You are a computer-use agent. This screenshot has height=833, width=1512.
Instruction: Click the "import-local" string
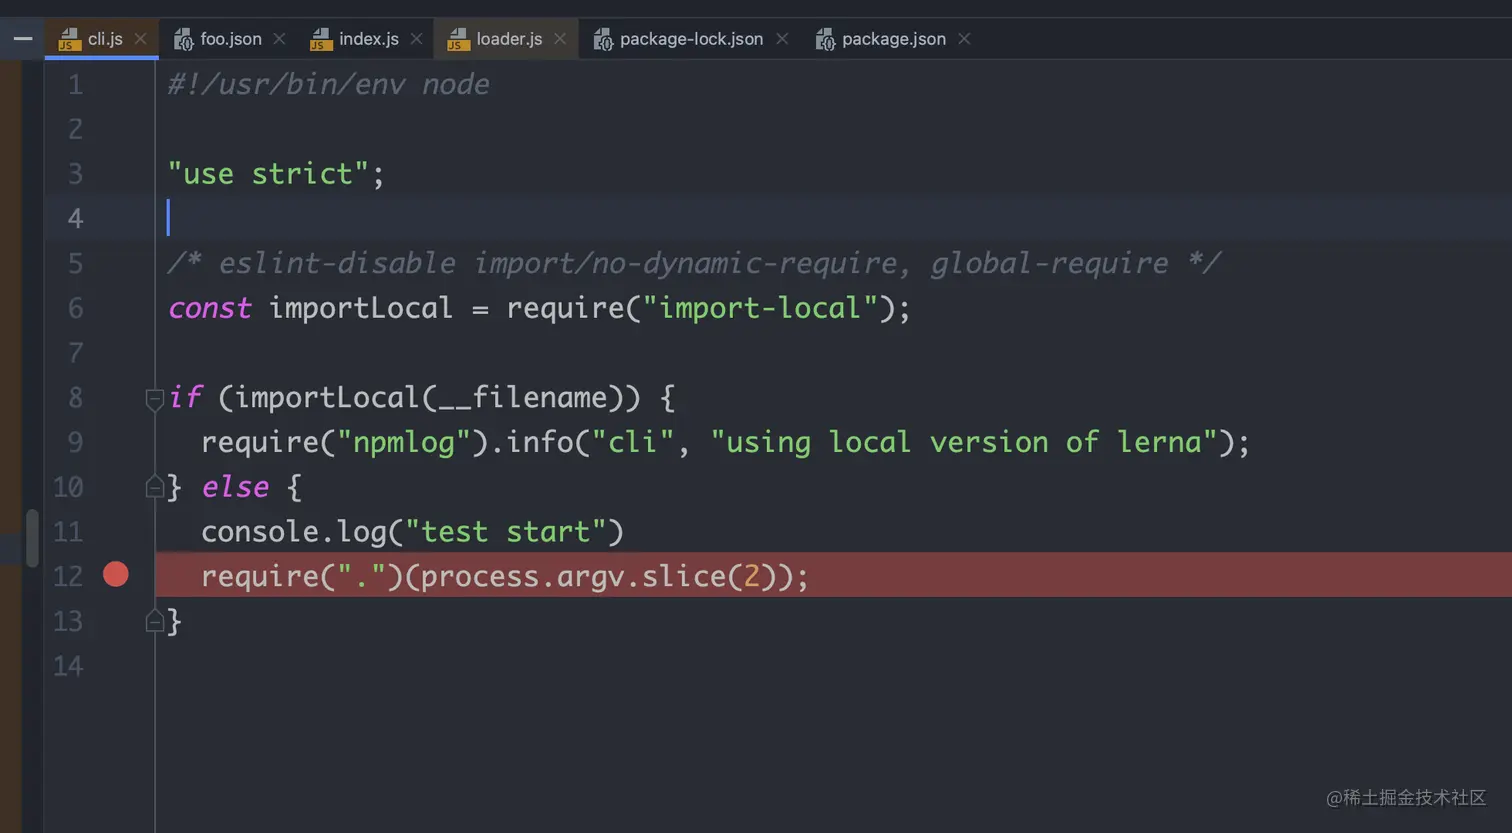(760, 308)
